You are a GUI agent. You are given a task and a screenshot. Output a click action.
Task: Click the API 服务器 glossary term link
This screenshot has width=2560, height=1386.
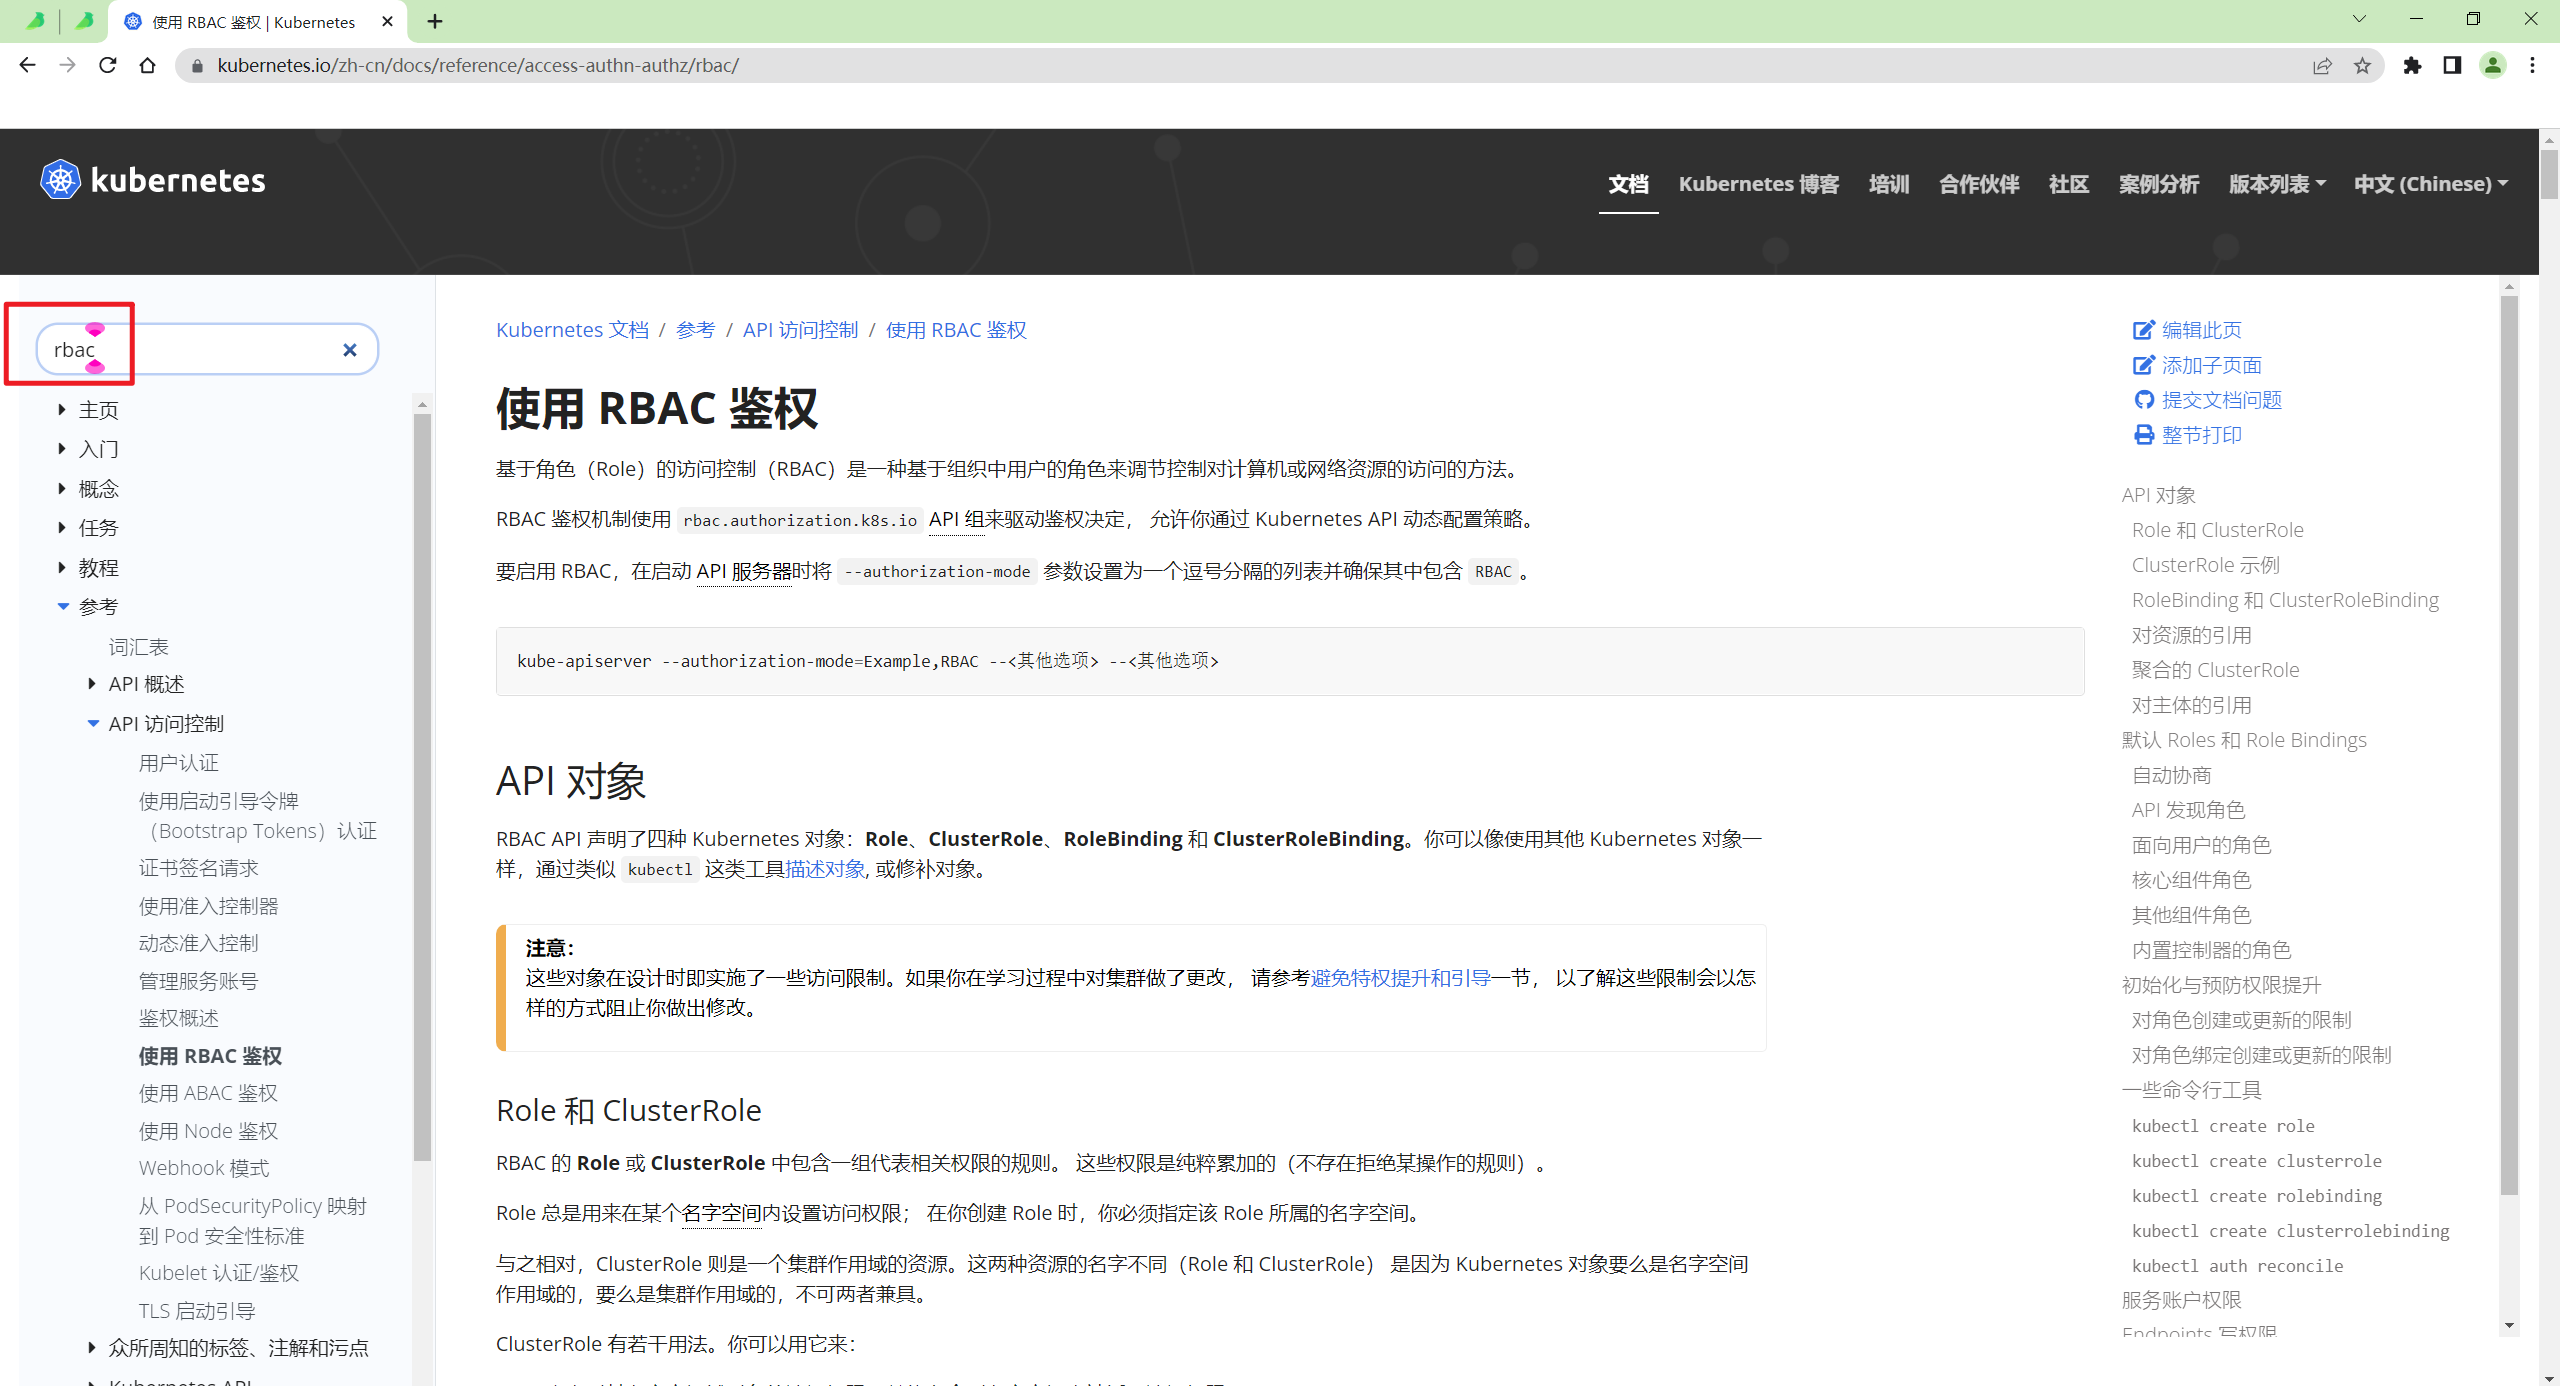tap(743, 571)
